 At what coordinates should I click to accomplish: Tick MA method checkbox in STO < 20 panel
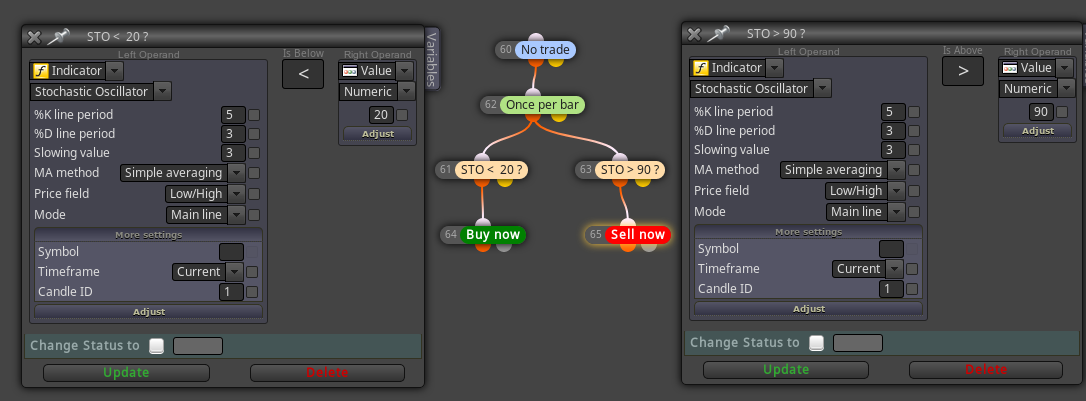254,173
